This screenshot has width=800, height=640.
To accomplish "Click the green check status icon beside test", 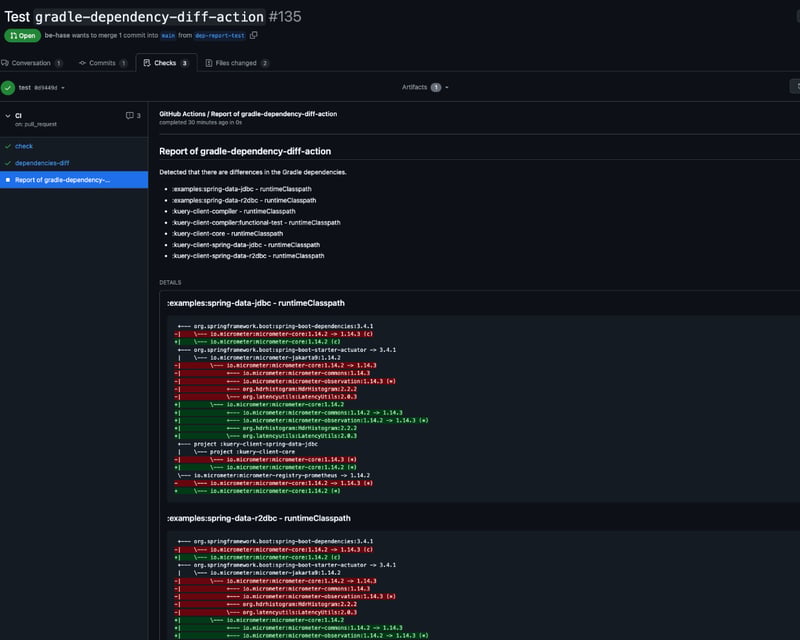I will [8, 88].
